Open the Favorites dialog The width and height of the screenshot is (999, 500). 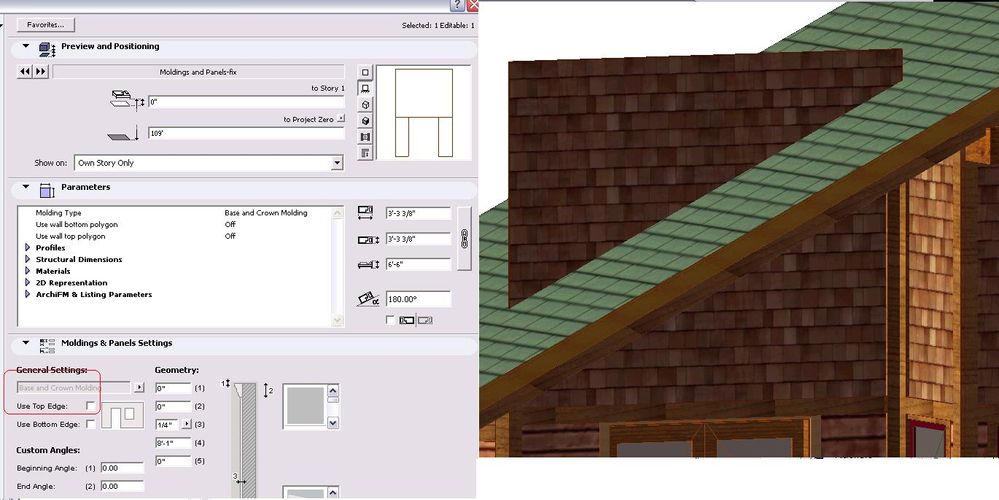click(x=45, y=25)
